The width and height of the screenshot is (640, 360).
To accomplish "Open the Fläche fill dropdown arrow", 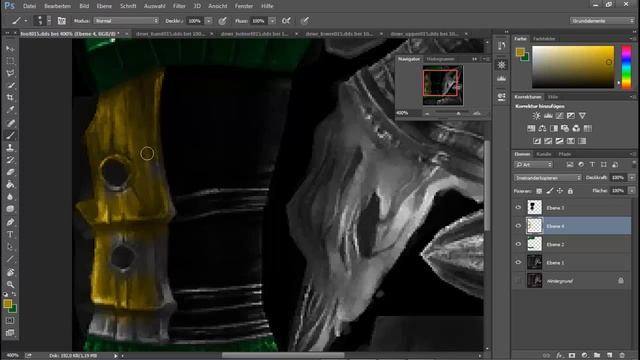I will click(x=632, y=191).
